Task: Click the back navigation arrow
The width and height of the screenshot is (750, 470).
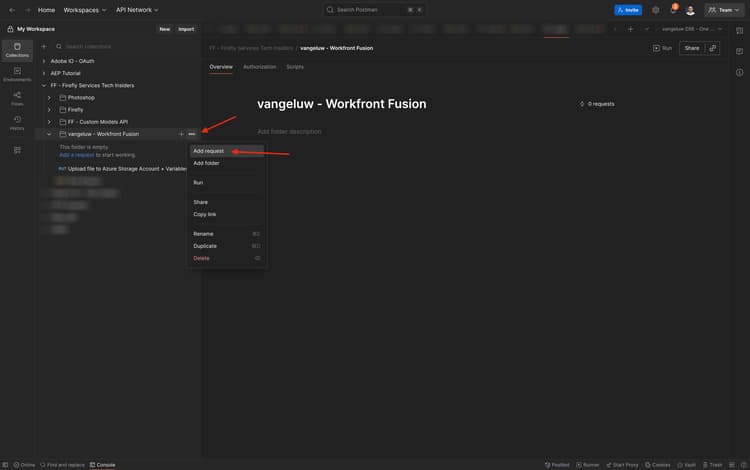Action: point(12,10)
